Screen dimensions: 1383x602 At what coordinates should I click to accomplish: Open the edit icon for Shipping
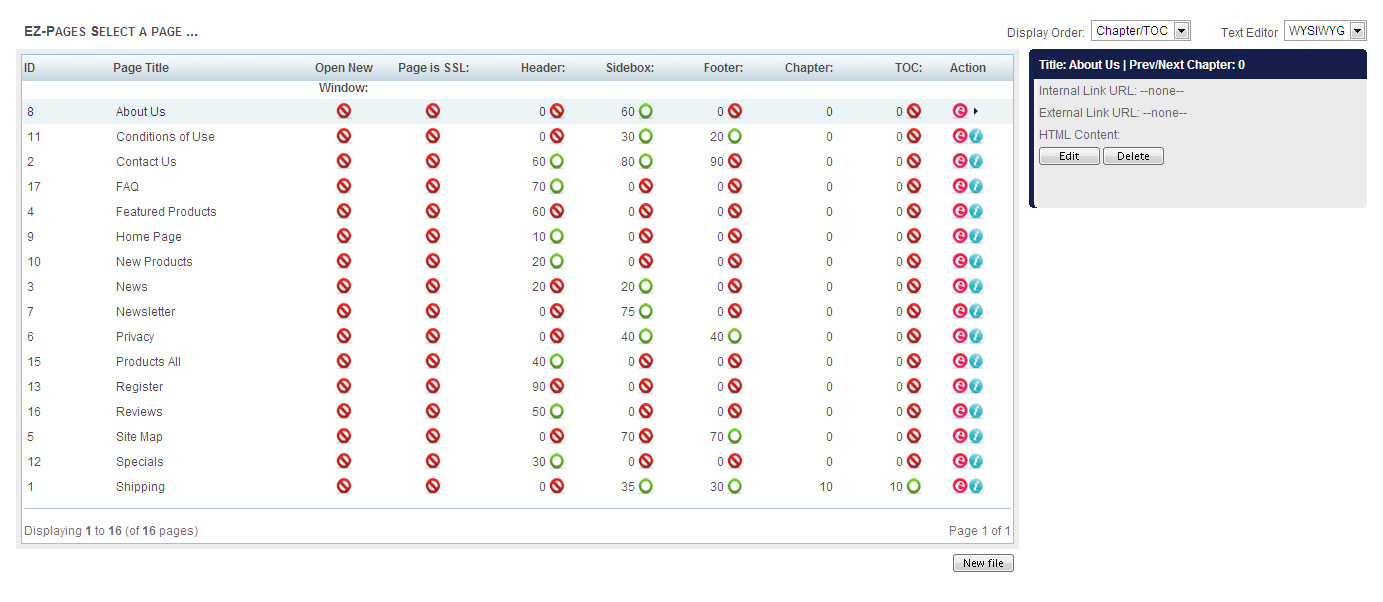[960, 486]
